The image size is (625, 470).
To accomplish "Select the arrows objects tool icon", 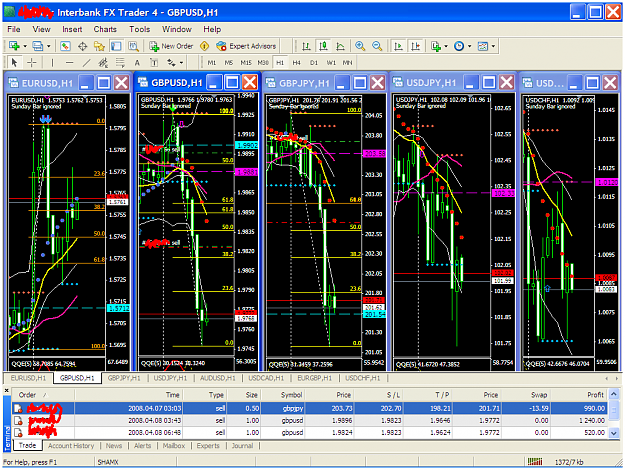I will (x=171, y=63).
